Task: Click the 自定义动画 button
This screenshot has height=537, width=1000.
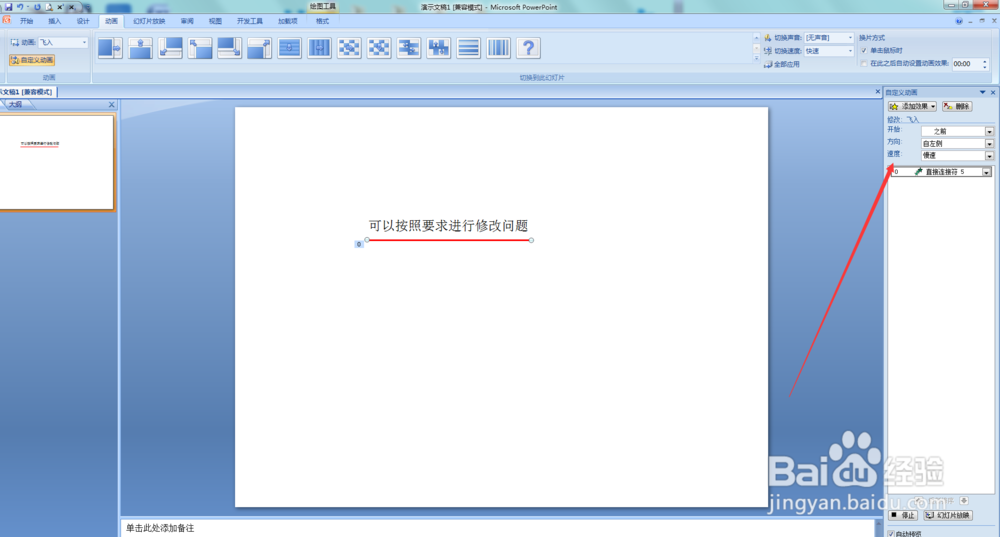Action: coord(32,60)
